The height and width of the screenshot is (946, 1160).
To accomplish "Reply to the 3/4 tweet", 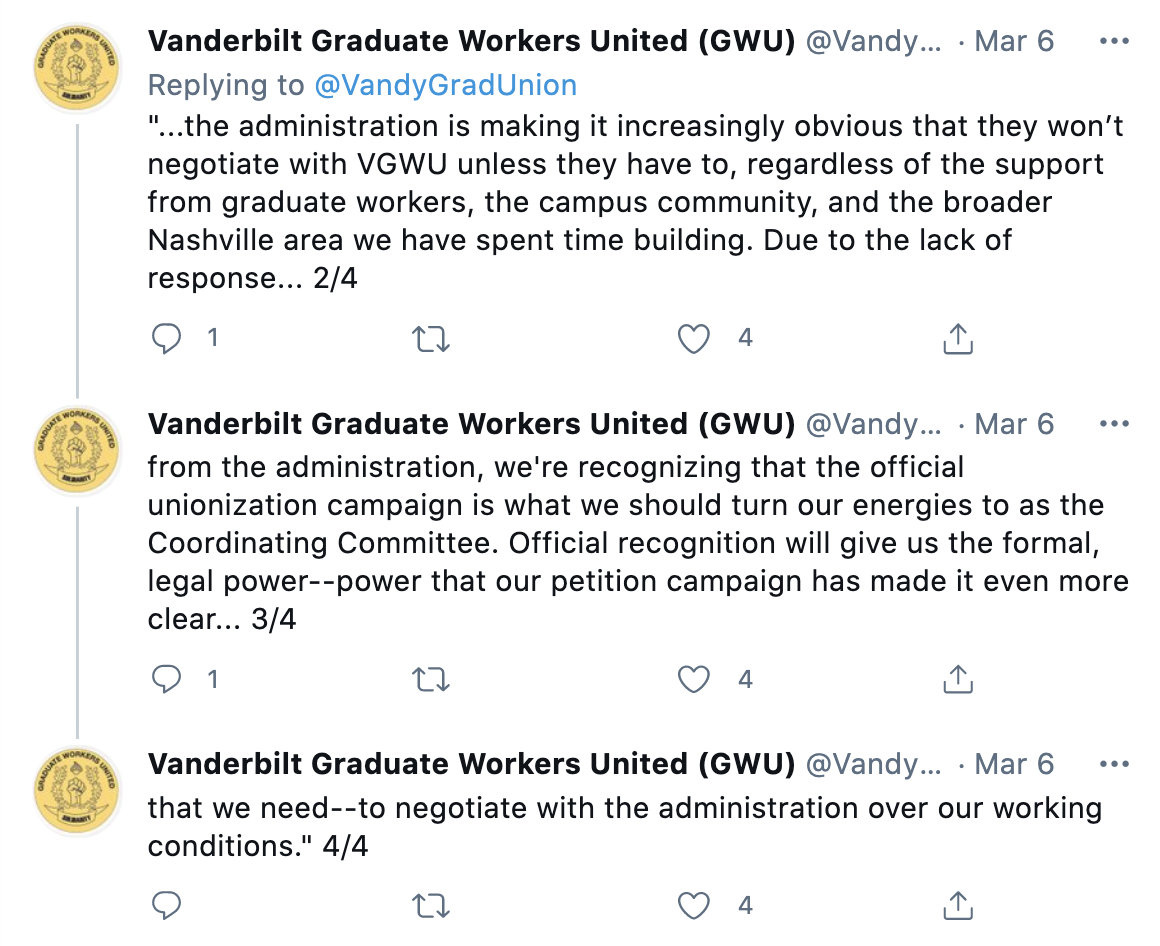I will (x=167, y=680).
